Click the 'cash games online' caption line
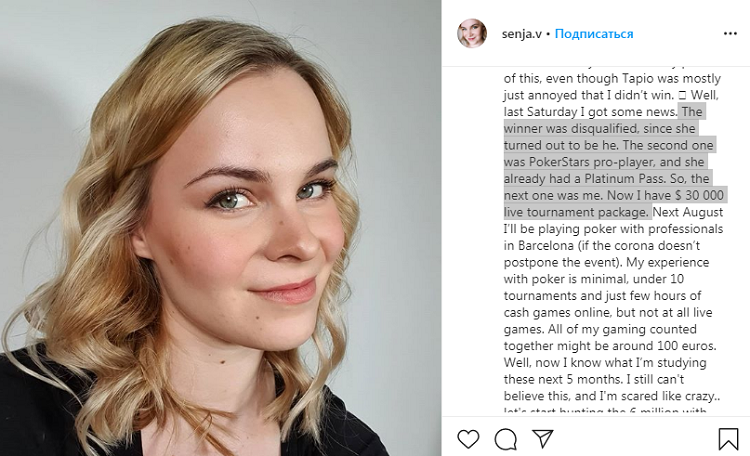Screen dimensions: 750x456 (608, 312)
